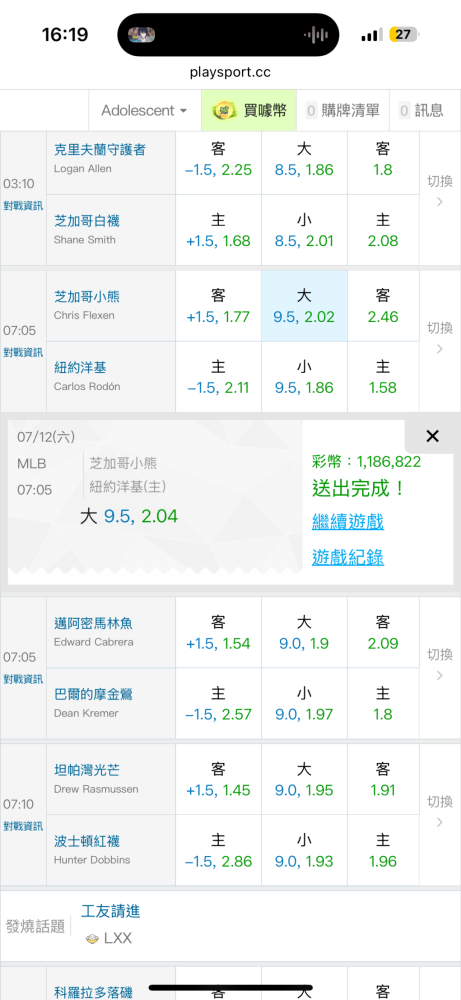Tap the 買噱幣 coin button
Screen dimensions: 461x1000
tap(249, 110)
